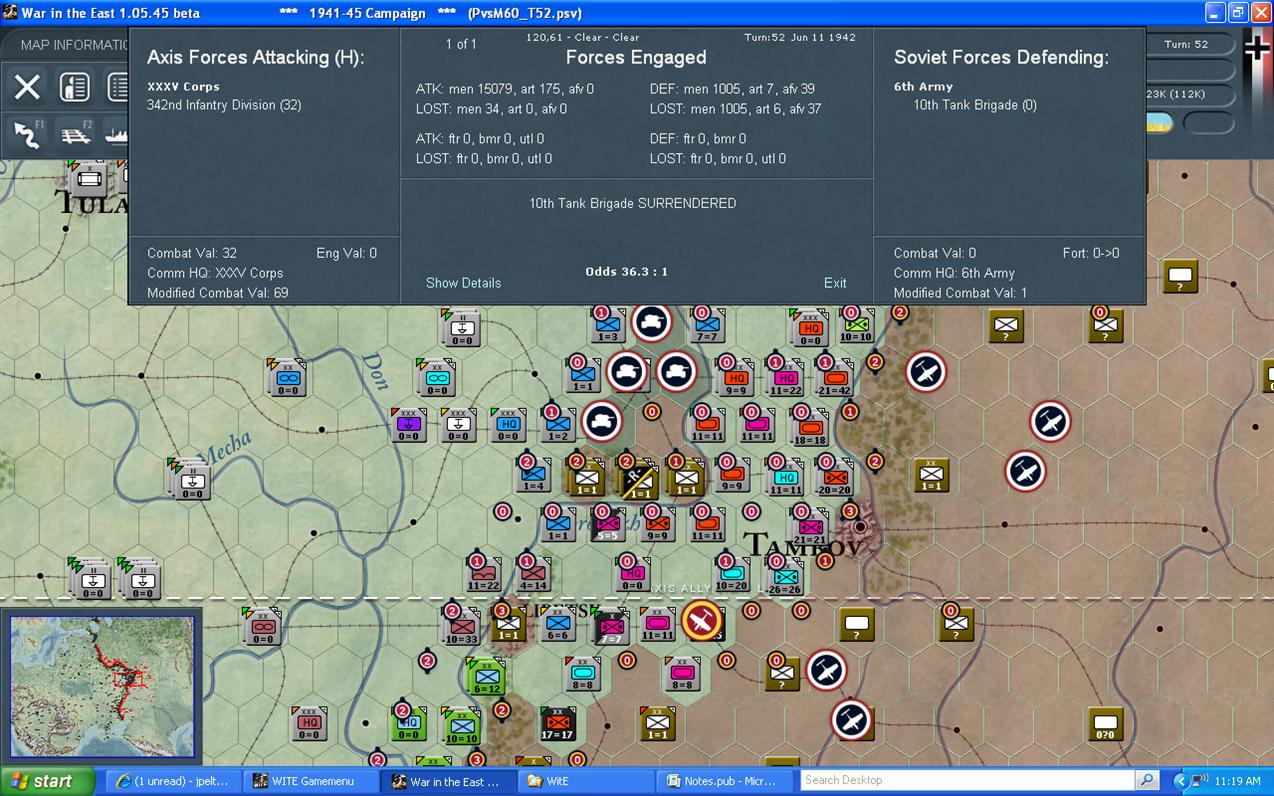Switch to WITE Gamemenu taskbar window
Screen dimensions: 1274x796
311,781
